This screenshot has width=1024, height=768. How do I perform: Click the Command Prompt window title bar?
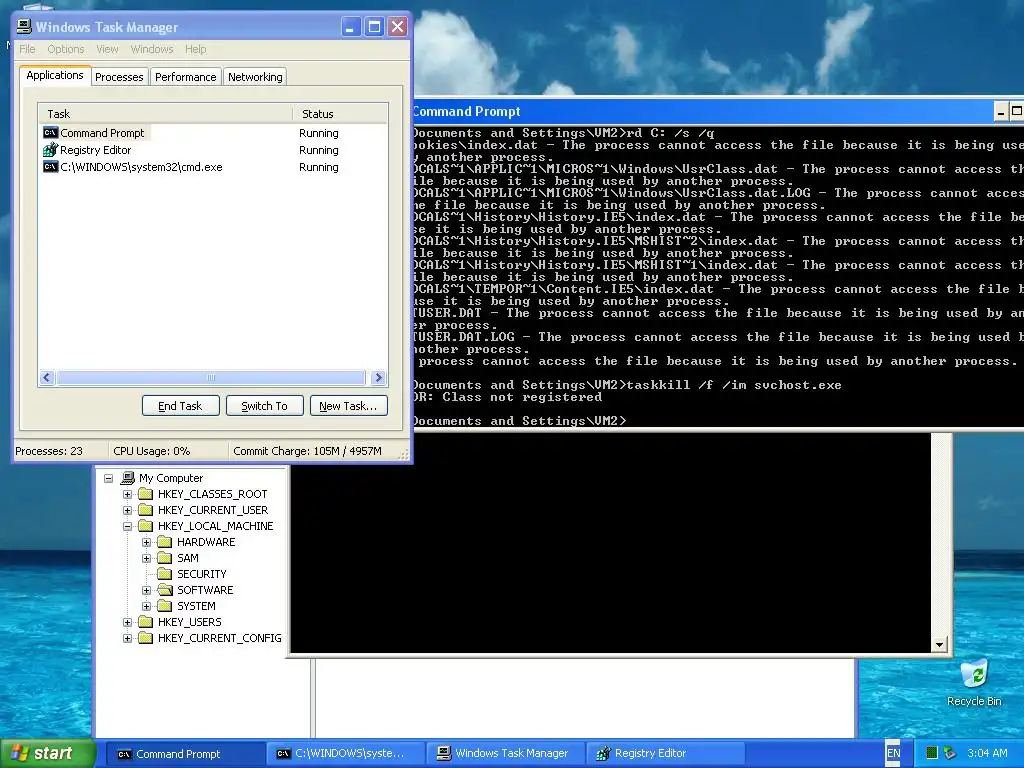click(x=702, y=111)
